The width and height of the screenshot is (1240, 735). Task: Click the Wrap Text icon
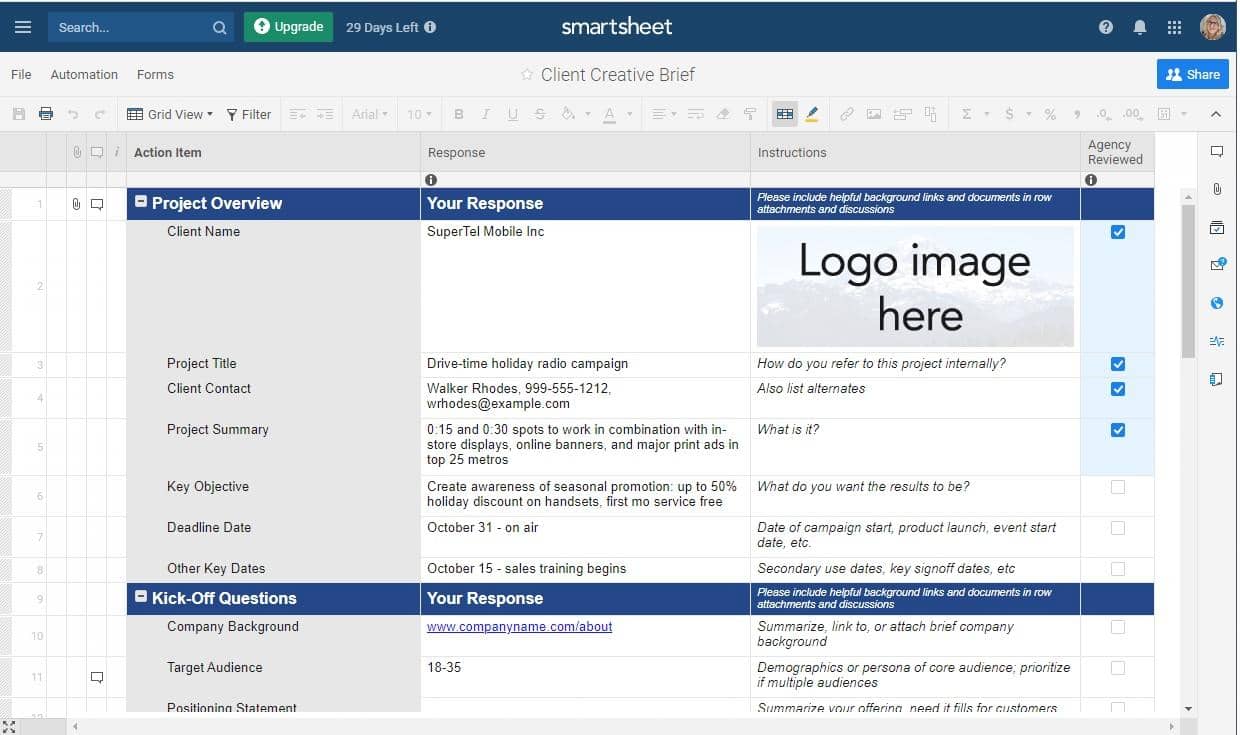(x=696, y=114)
